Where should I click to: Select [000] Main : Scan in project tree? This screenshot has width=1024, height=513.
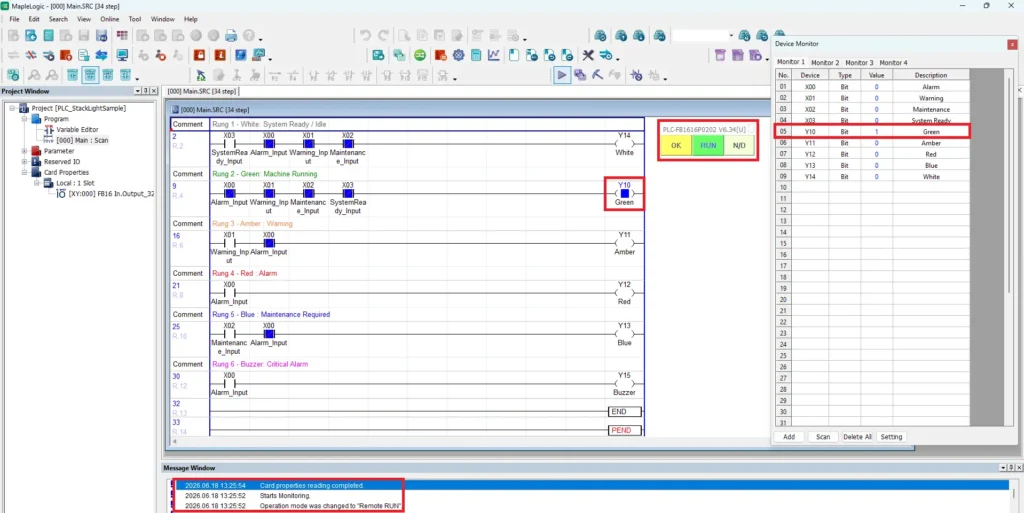tap(82, 140)
